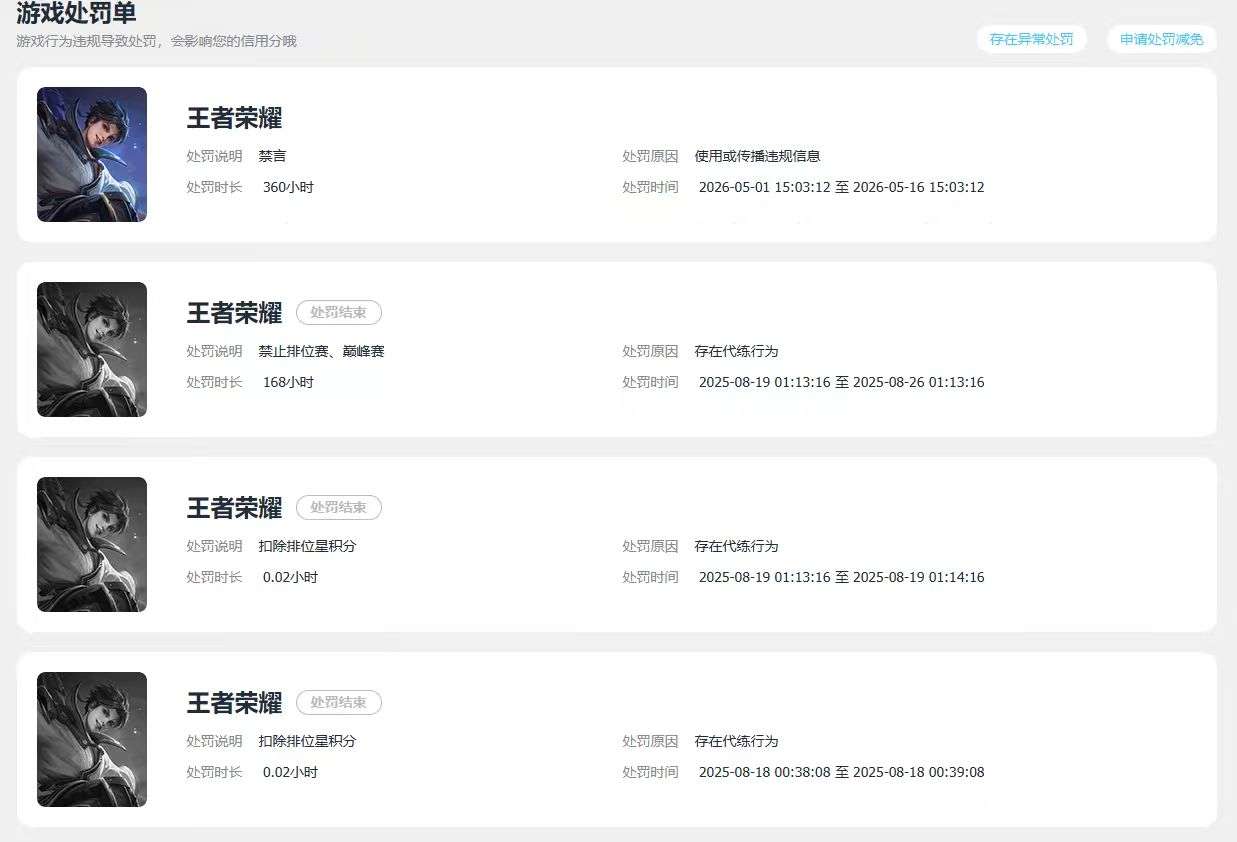Select the time range ending 2025-08-19 01:14:16
The width and height of the screenshot is (1237, 842).
(x=841, y=577)
